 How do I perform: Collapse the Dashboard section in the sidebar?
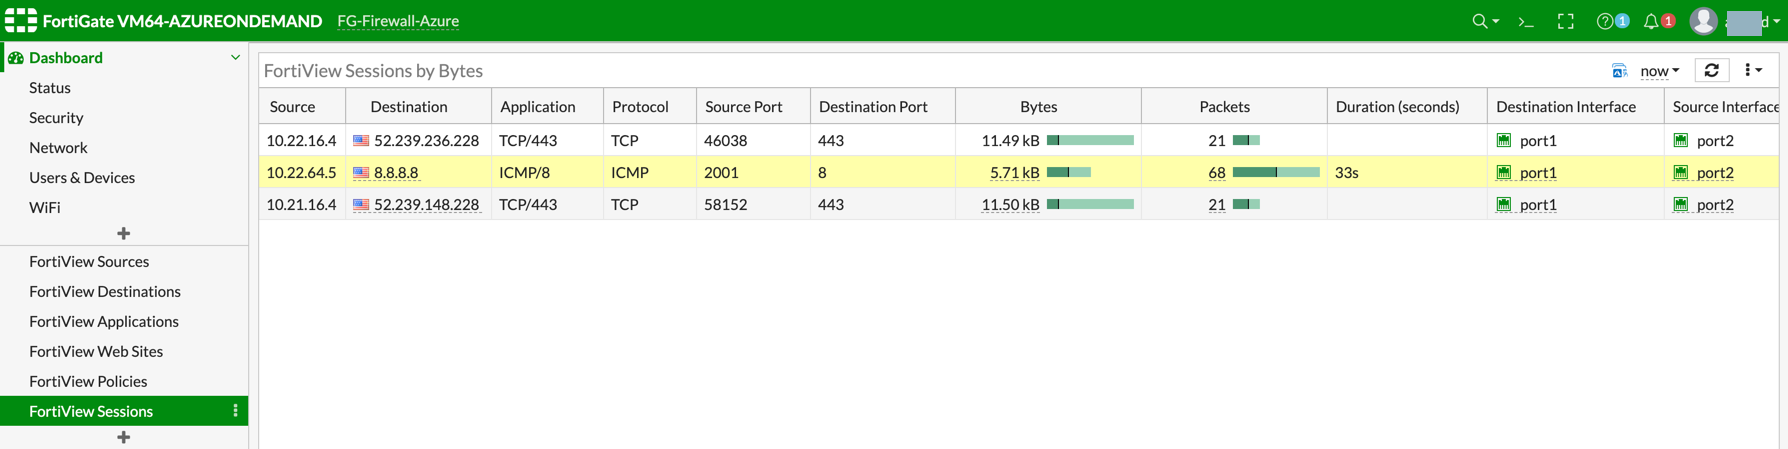(235, 58)
